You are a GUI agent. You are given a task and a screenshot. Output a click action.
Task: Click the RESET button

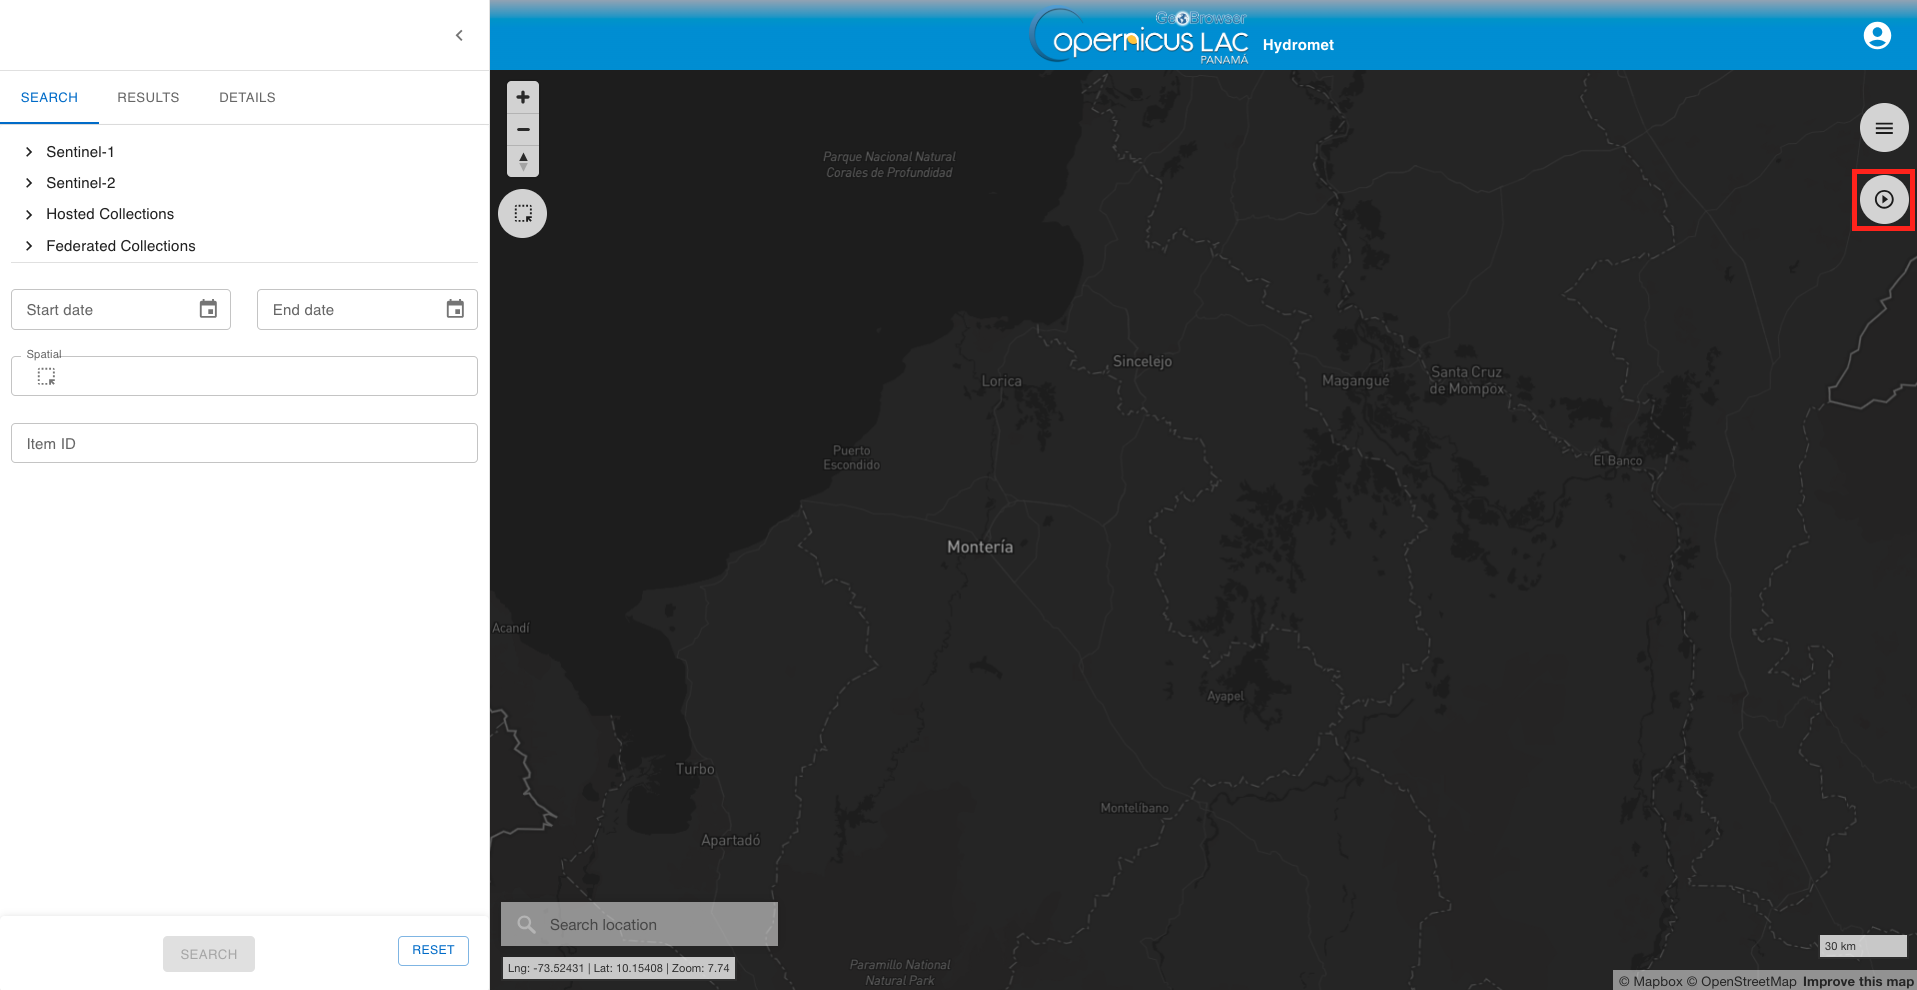point(433,950)
